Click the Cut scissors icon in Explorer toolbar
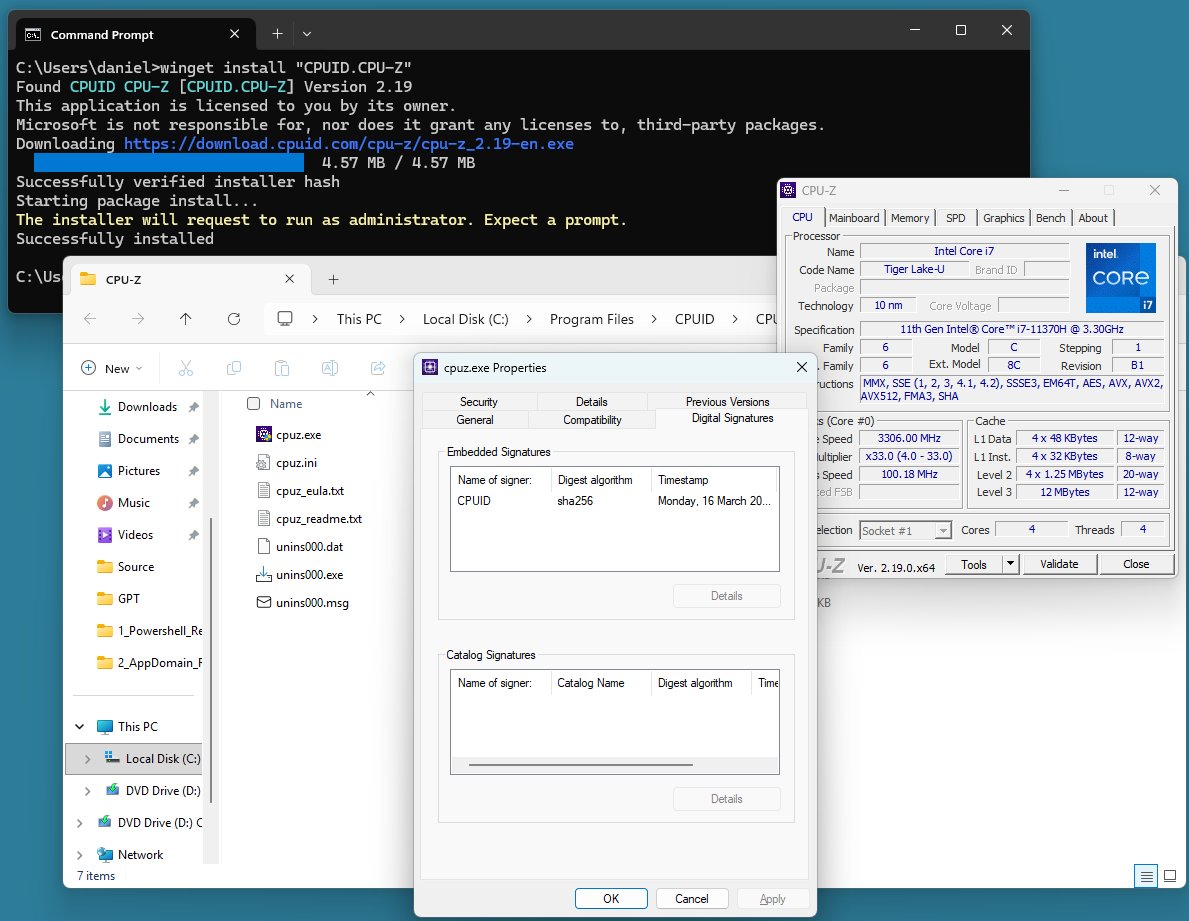 [x=186, y=368]
